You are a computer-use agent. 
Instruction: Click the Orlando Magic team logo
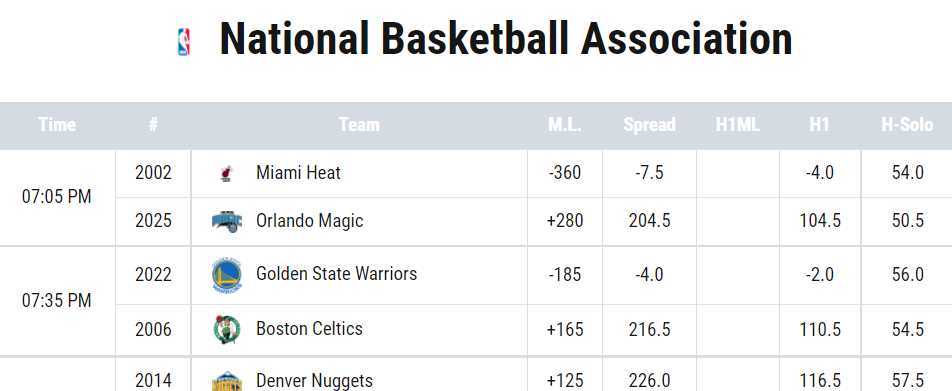226,221
